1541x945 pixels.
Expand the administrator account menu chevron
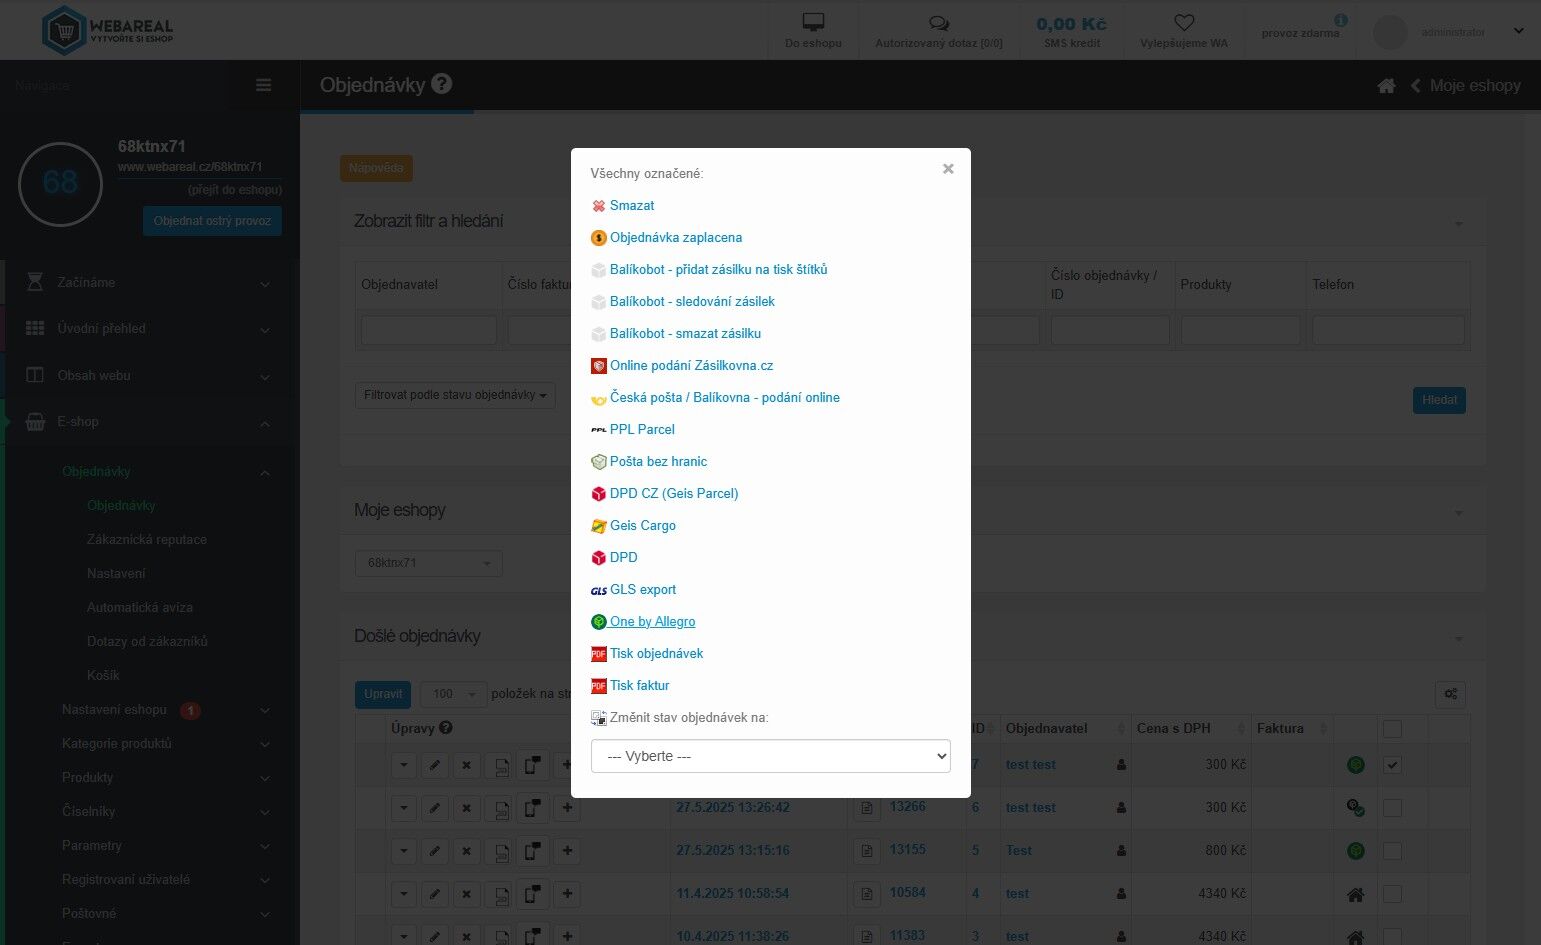coord(1518,31)
